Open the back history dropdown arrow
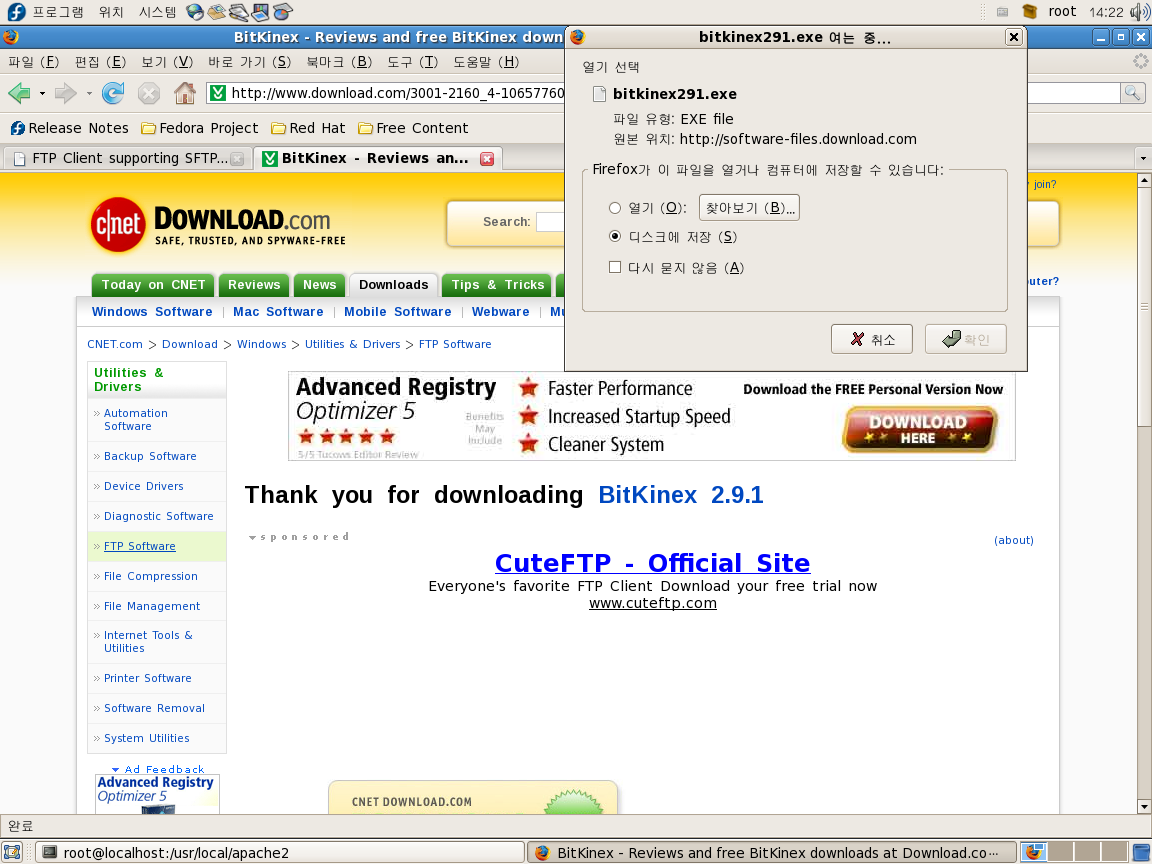Image resolution: width=1152 pixels, height=864 pixels. [42, 94]
